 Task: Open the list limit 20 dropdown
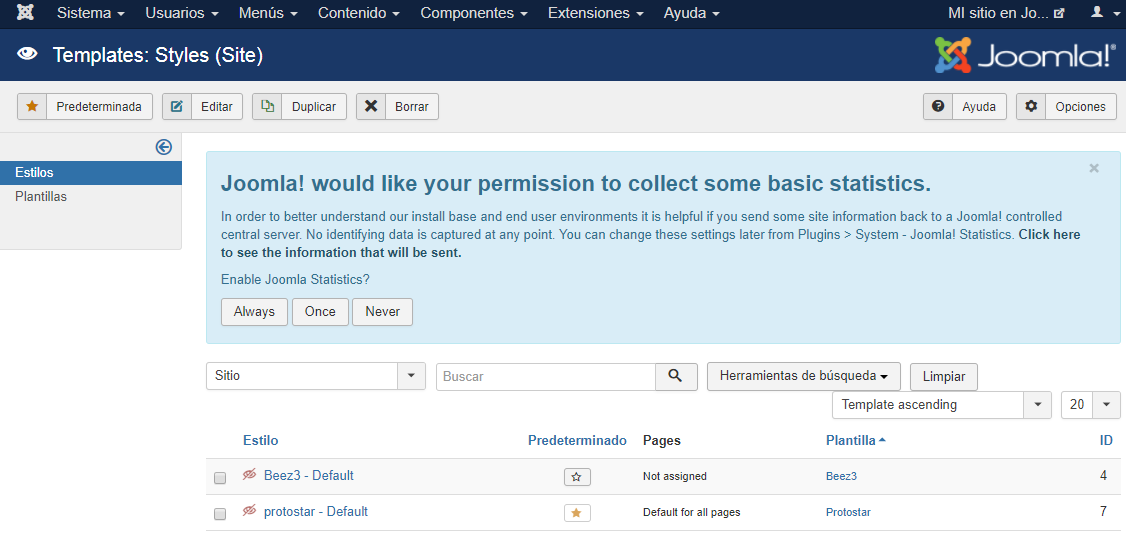1106,405
